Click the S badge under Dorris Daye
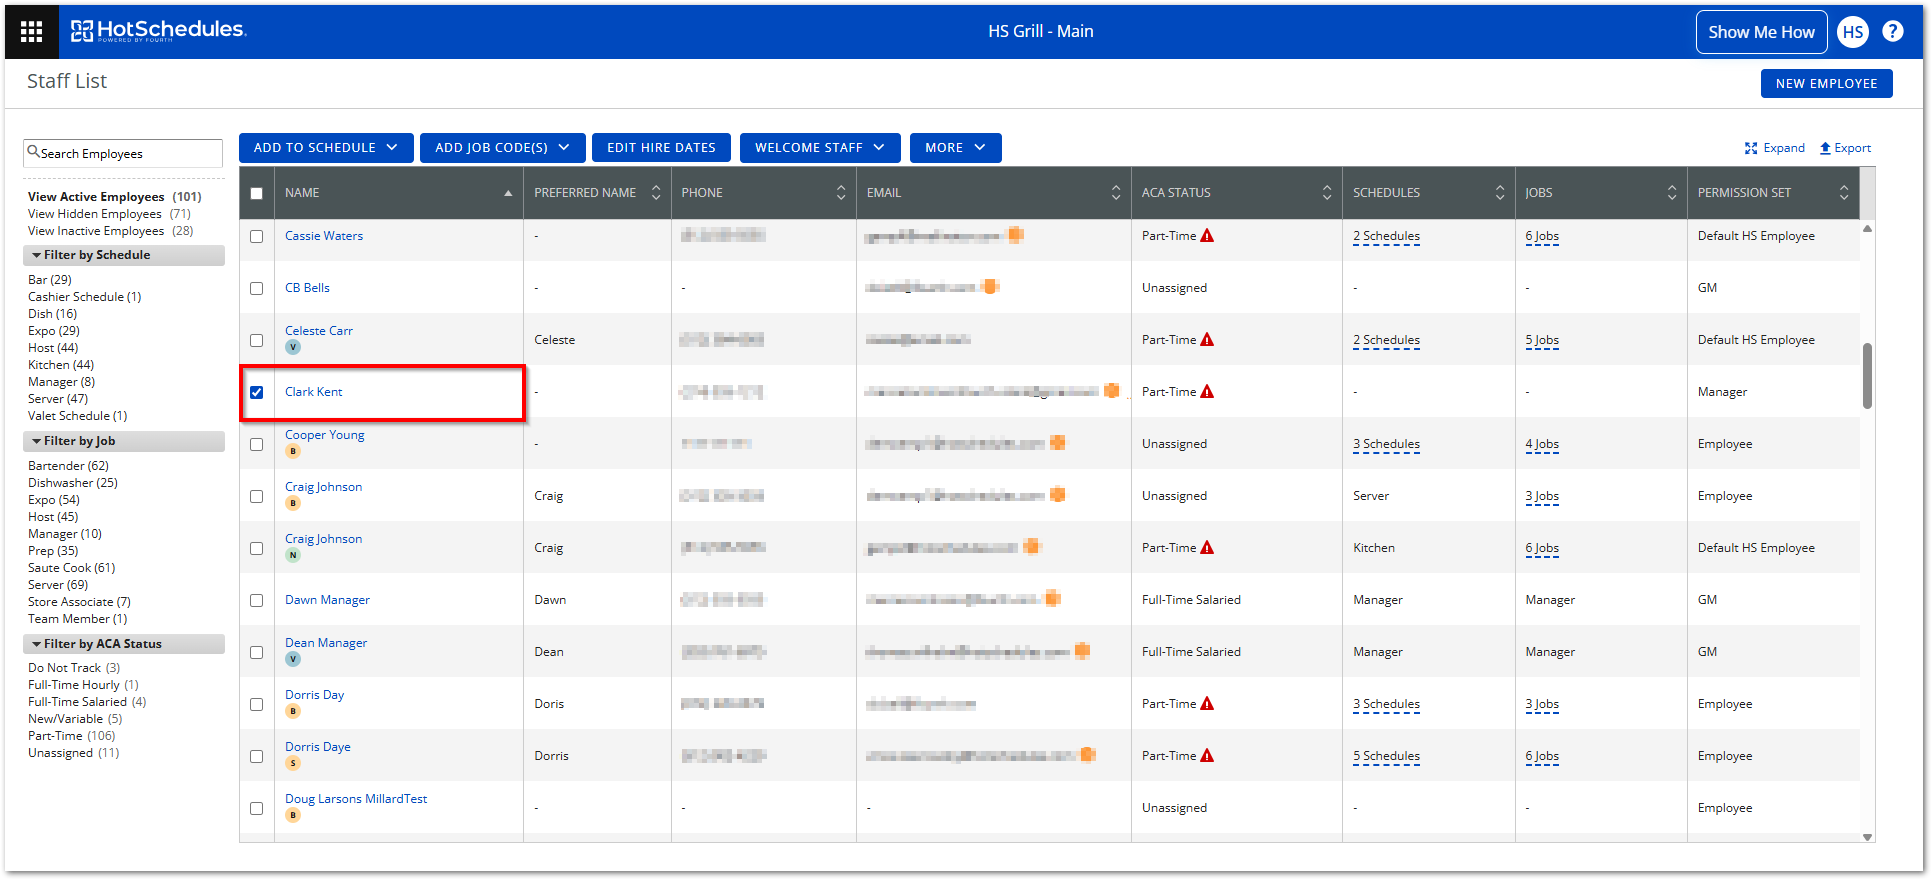Screen dimensions: 1932x880 (293, 763)
